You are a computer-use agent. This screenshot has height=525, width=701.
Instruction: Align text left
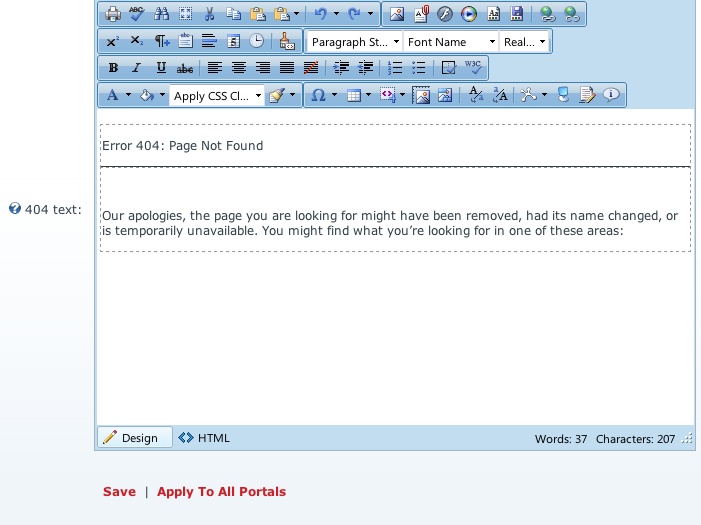215,68
